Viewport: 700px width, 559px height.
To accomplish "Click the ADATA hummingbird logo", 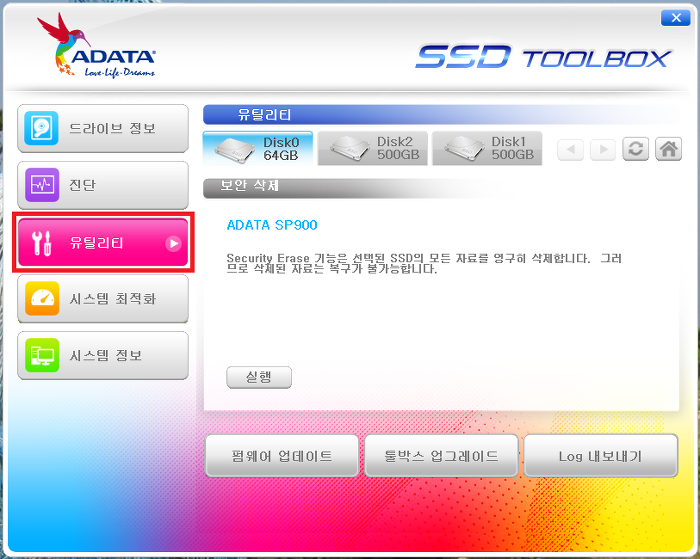I will point(96,46).
